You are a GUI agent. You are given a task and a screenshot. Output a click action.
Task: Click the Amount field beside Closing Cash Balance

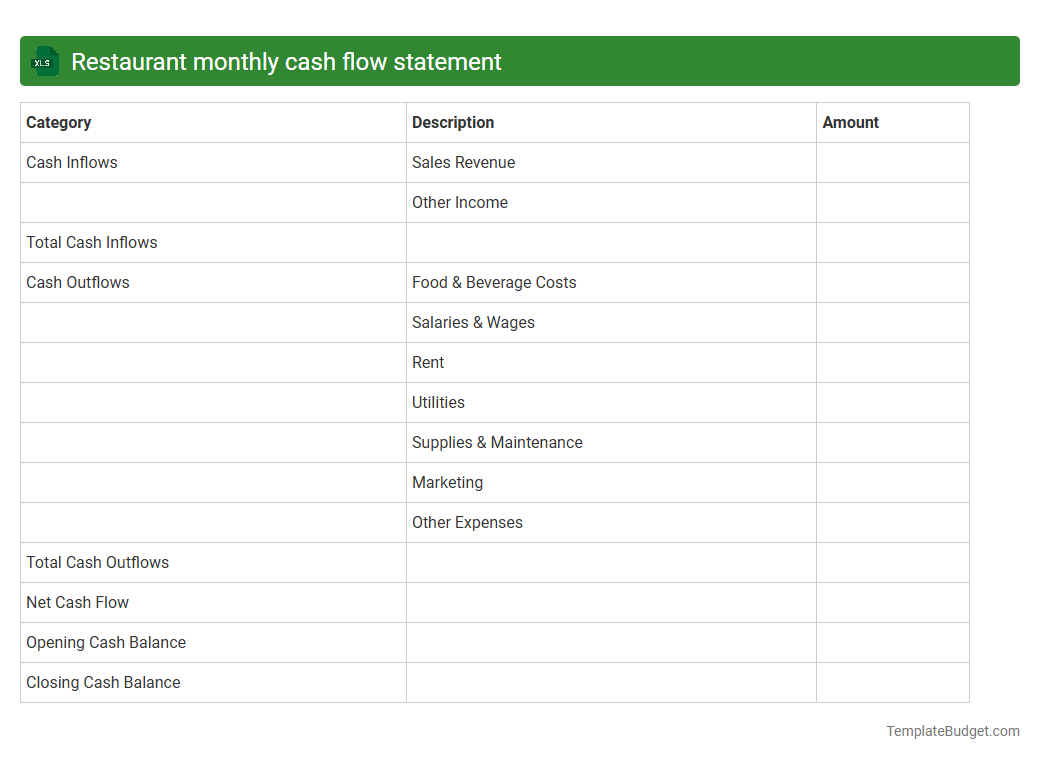tap(892, 682)
